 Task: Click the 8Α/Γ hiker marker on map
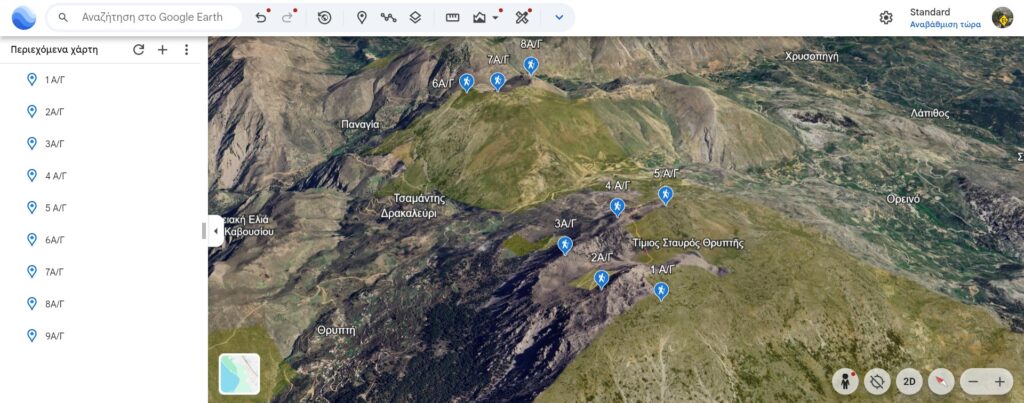pyautogui.click(x=532, y=65)
